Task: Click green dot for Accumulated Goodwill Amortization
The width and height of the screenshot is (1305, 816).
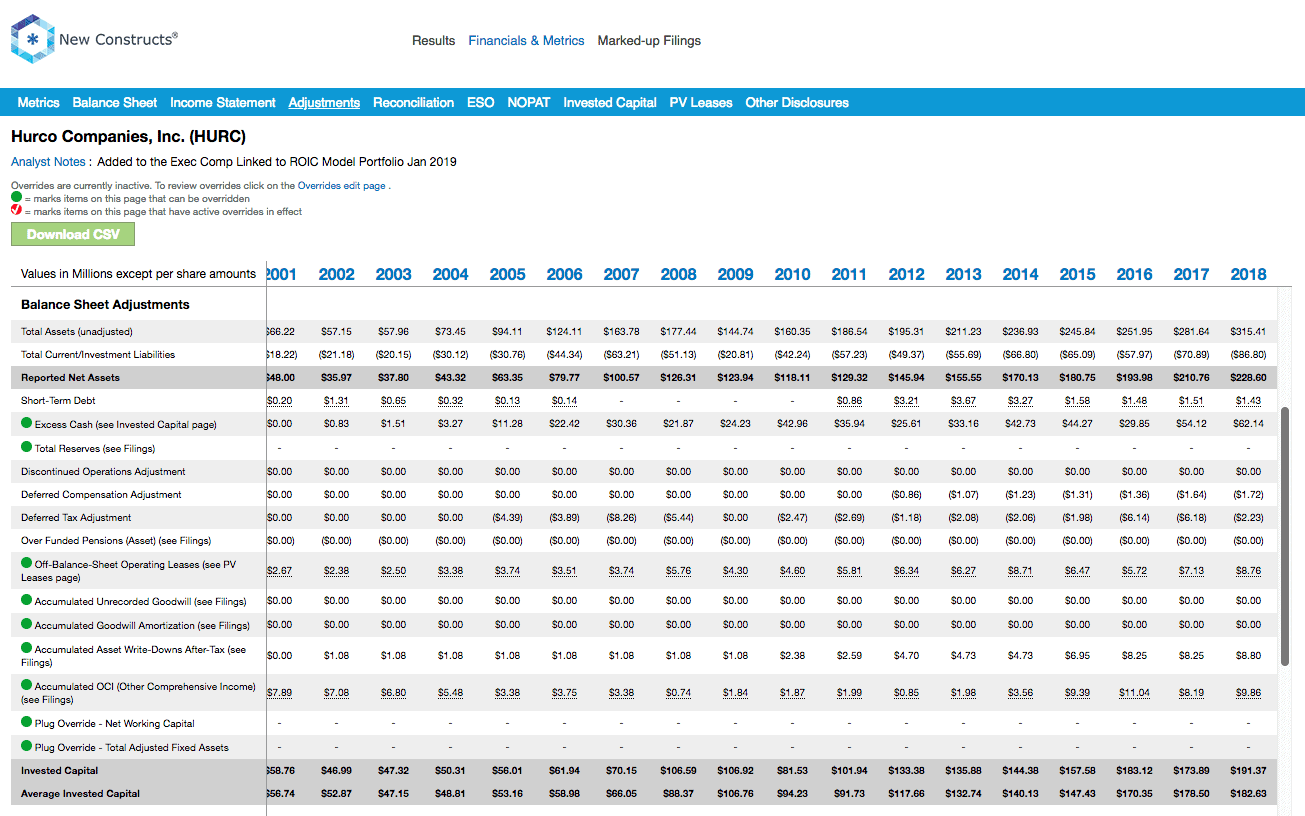Action: tap(27, 624)
